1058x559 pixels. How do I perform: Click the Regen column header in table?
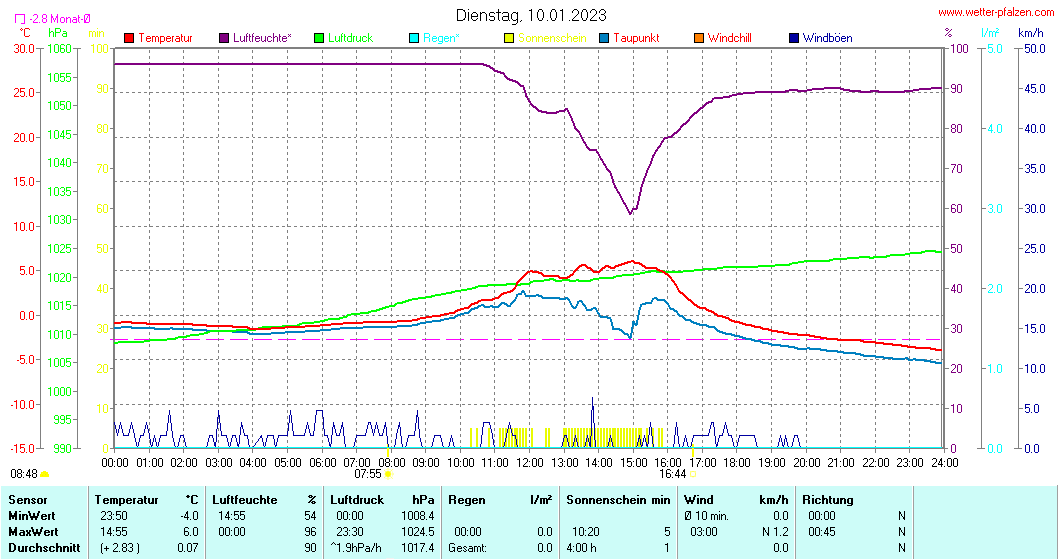467,500
